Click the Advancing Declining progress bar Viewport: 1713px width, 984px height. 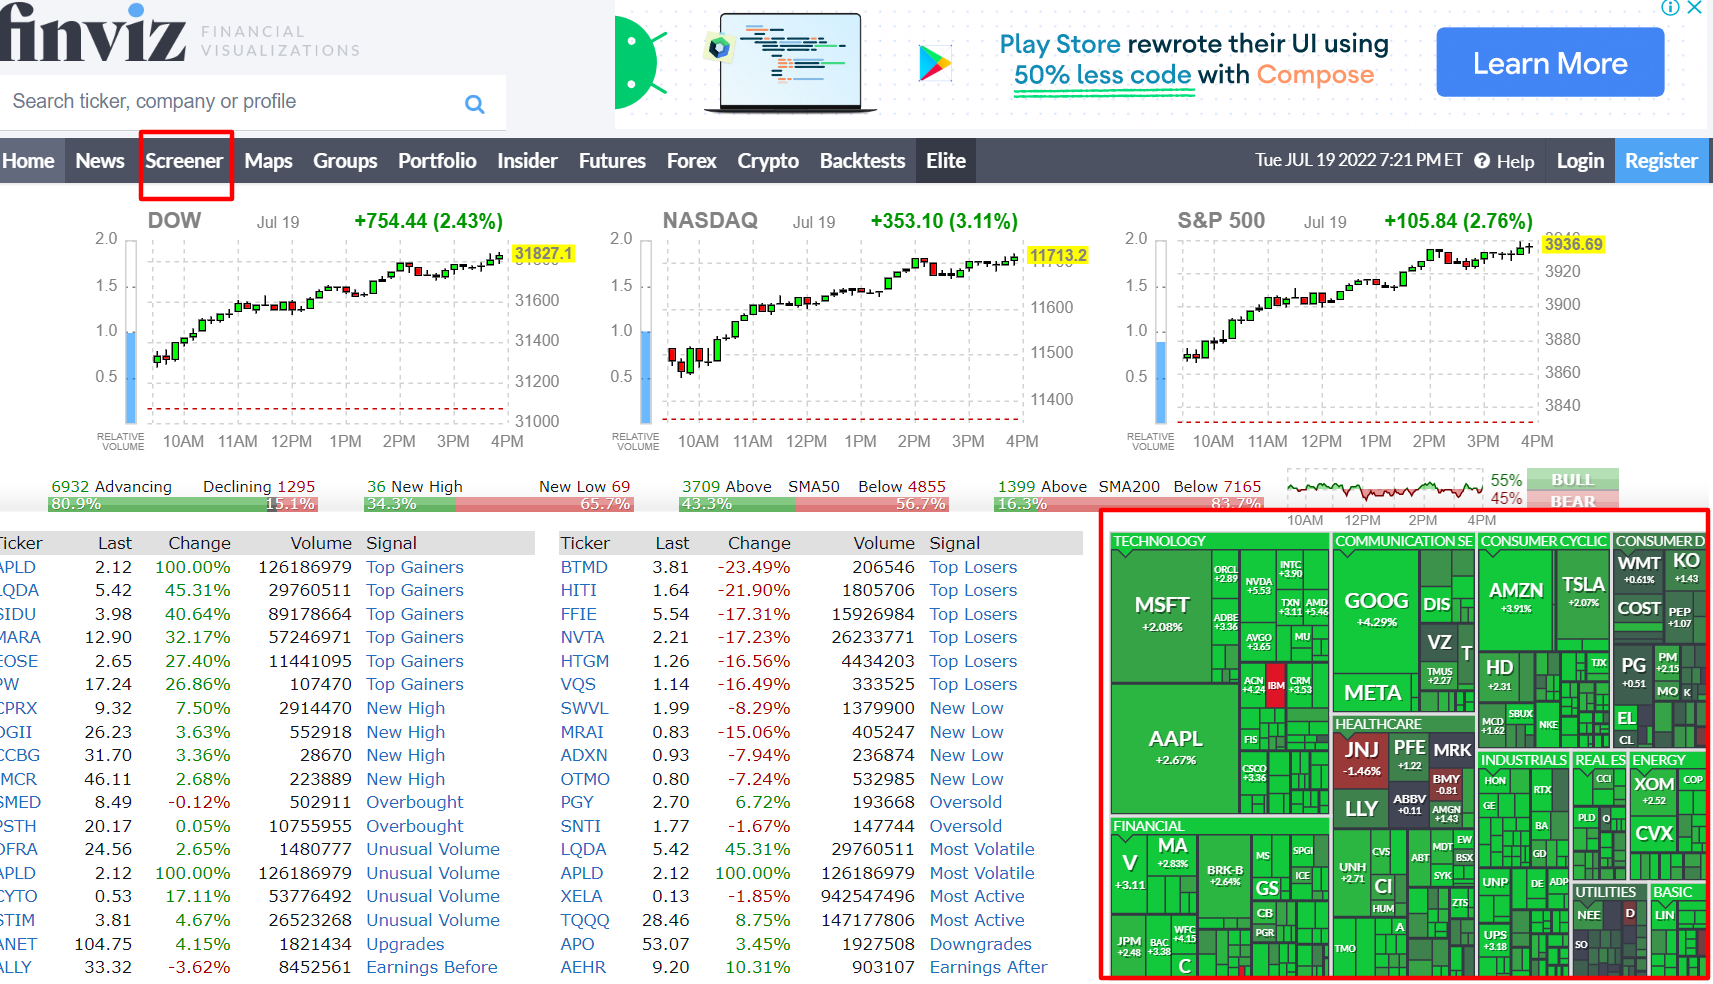pyautogui.click(x=183, y=504)
